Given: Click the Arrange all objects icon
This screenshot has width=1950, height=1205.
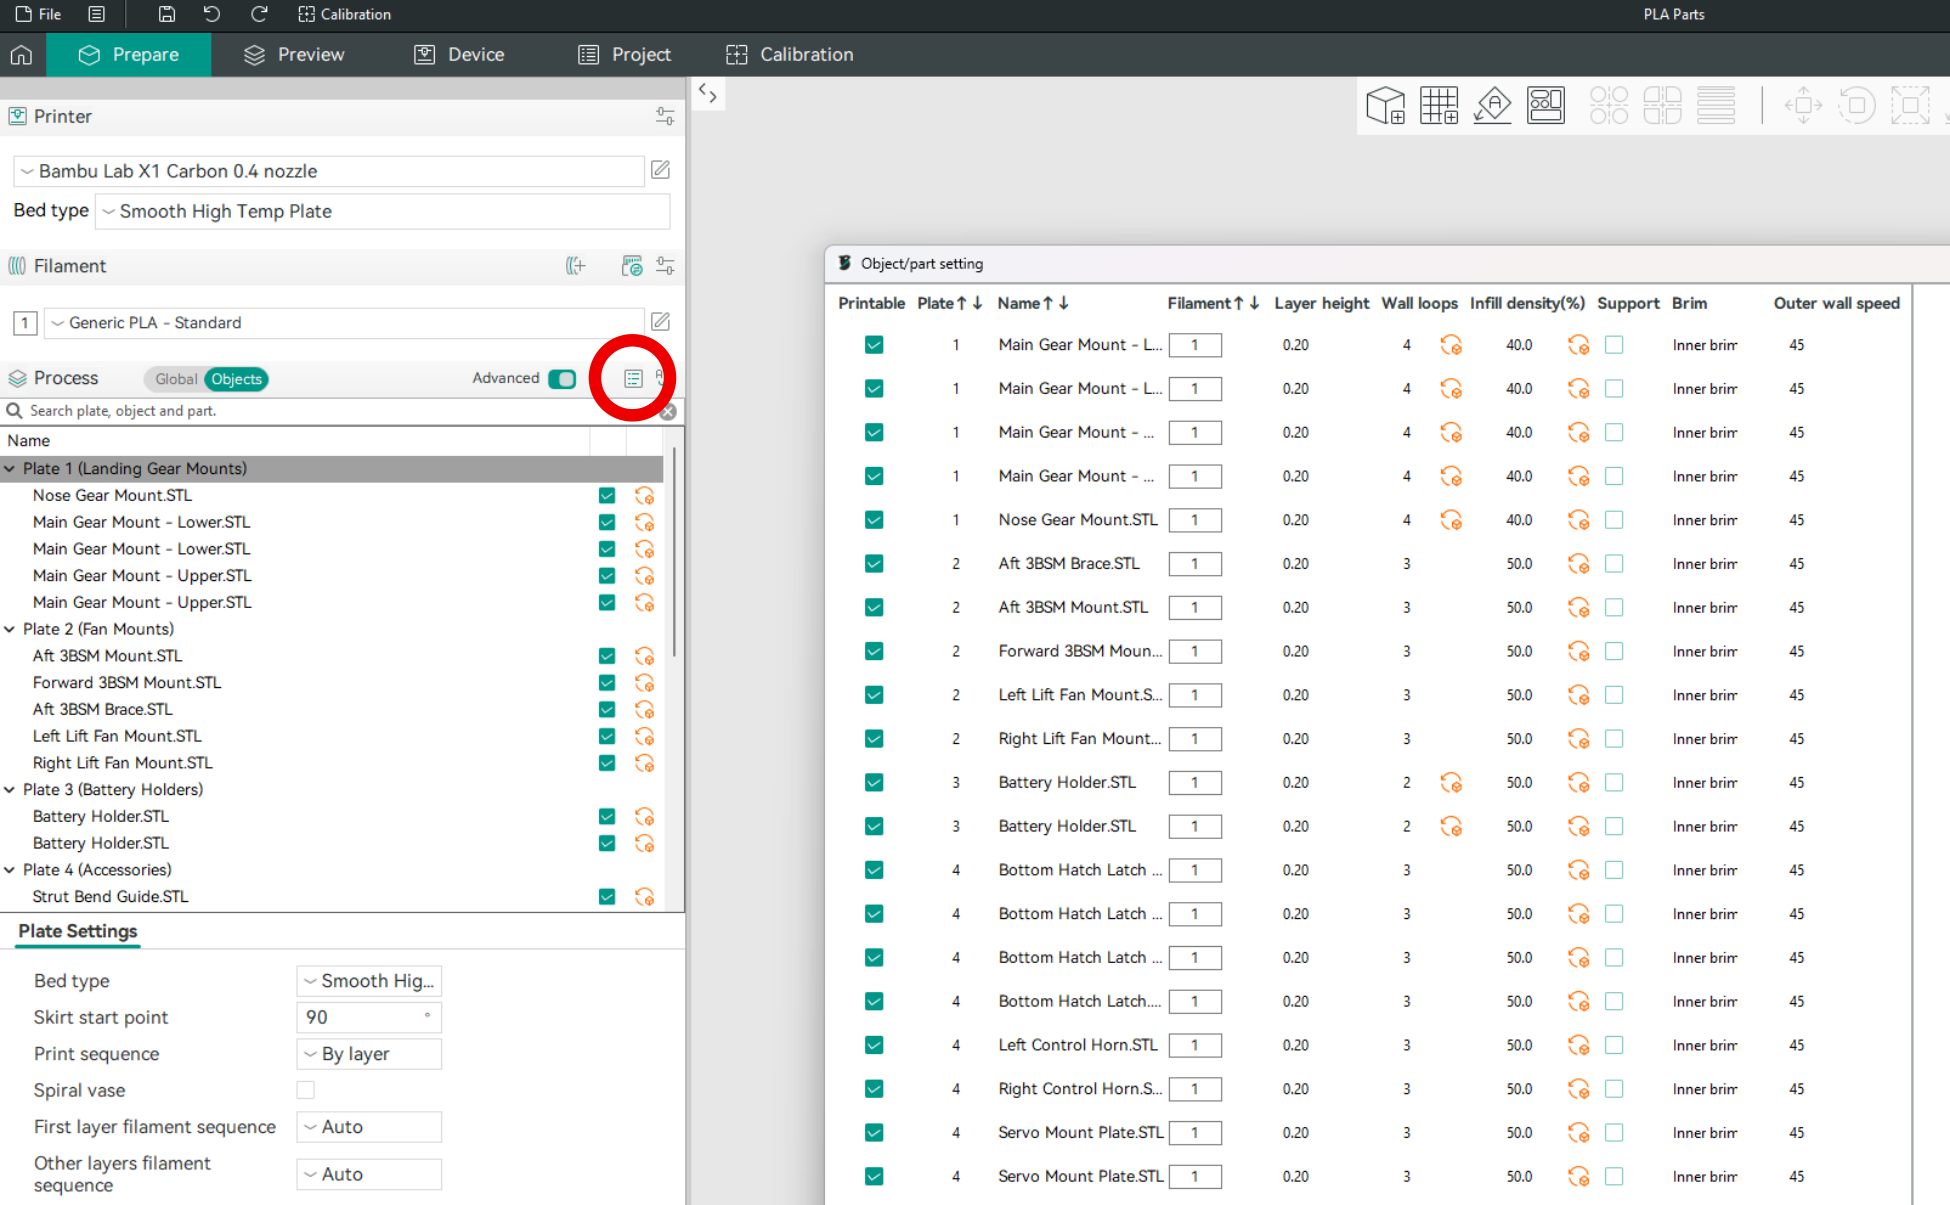Looking at the screenshot, I should coord(1546,105).
